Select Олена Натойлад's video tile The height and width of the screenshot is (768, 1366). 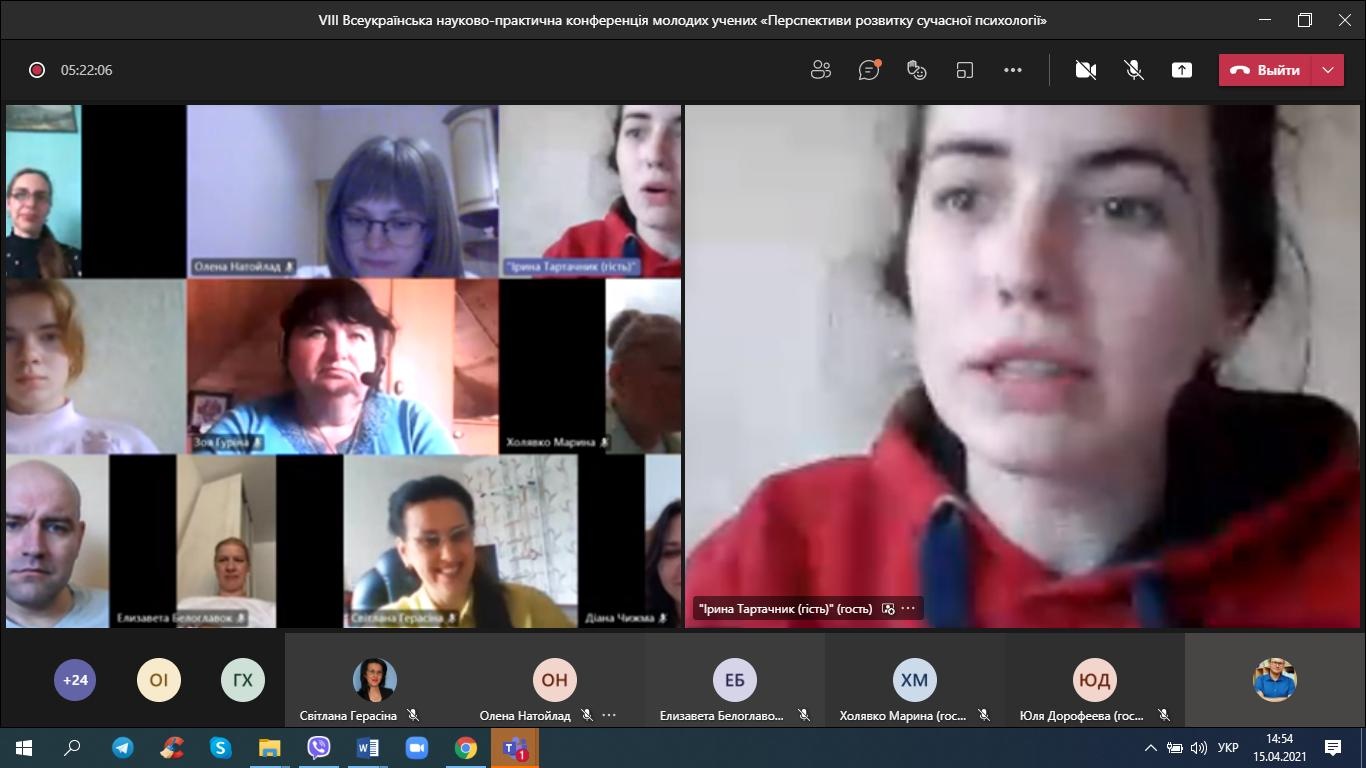pyautogui.click(x=342, y=191)
